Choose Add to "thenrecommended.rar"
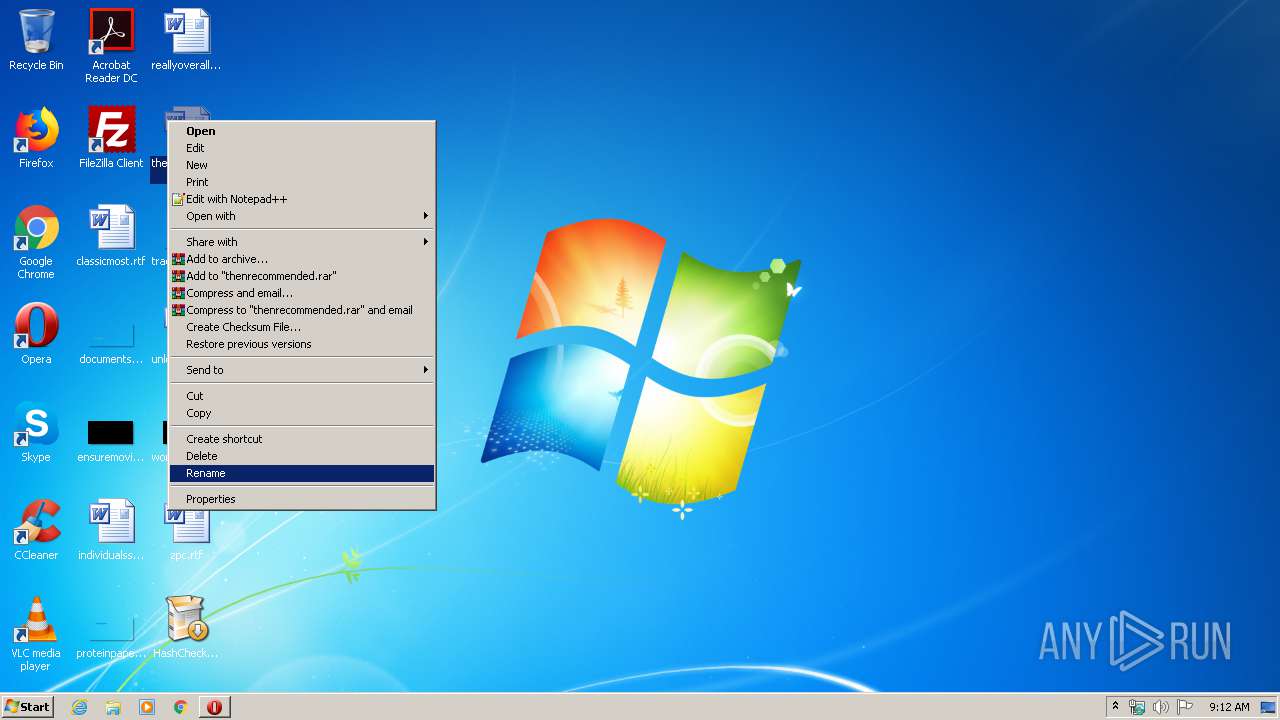 tap(302, 276)
